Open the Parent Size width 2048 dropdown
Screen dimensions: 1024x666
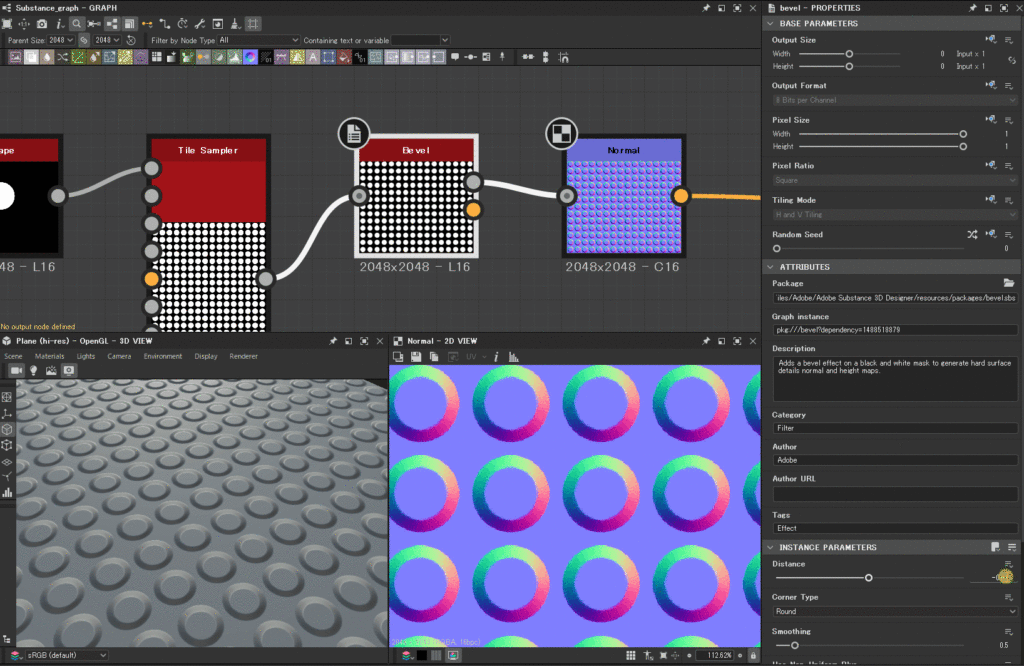click(x=61, y=40)
